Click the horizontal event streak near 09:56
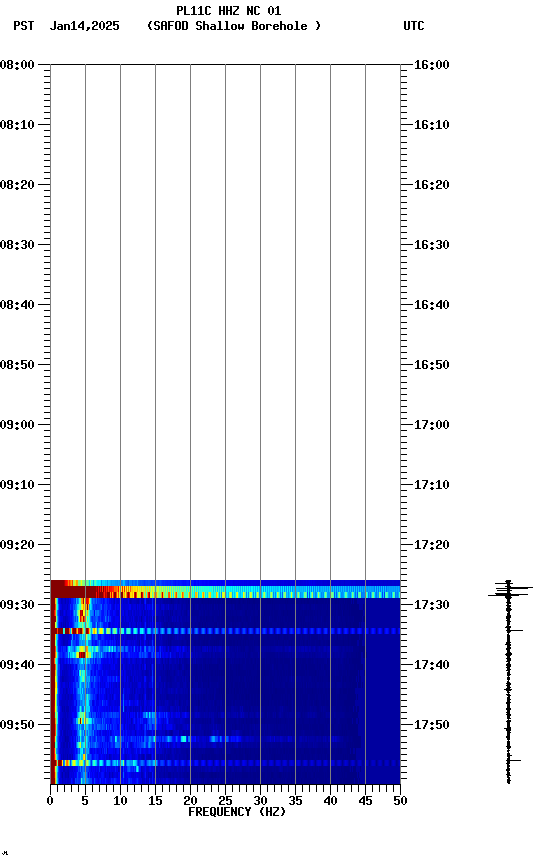552x864 pixels. point(225,763)
